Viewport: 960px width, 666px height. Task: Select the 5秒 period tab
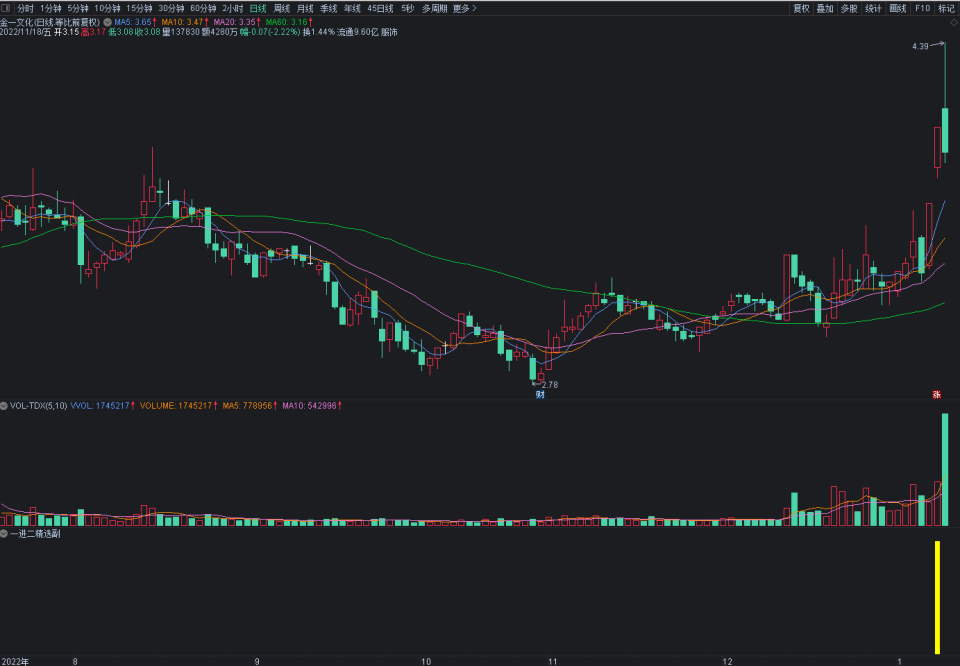point(408,9)
